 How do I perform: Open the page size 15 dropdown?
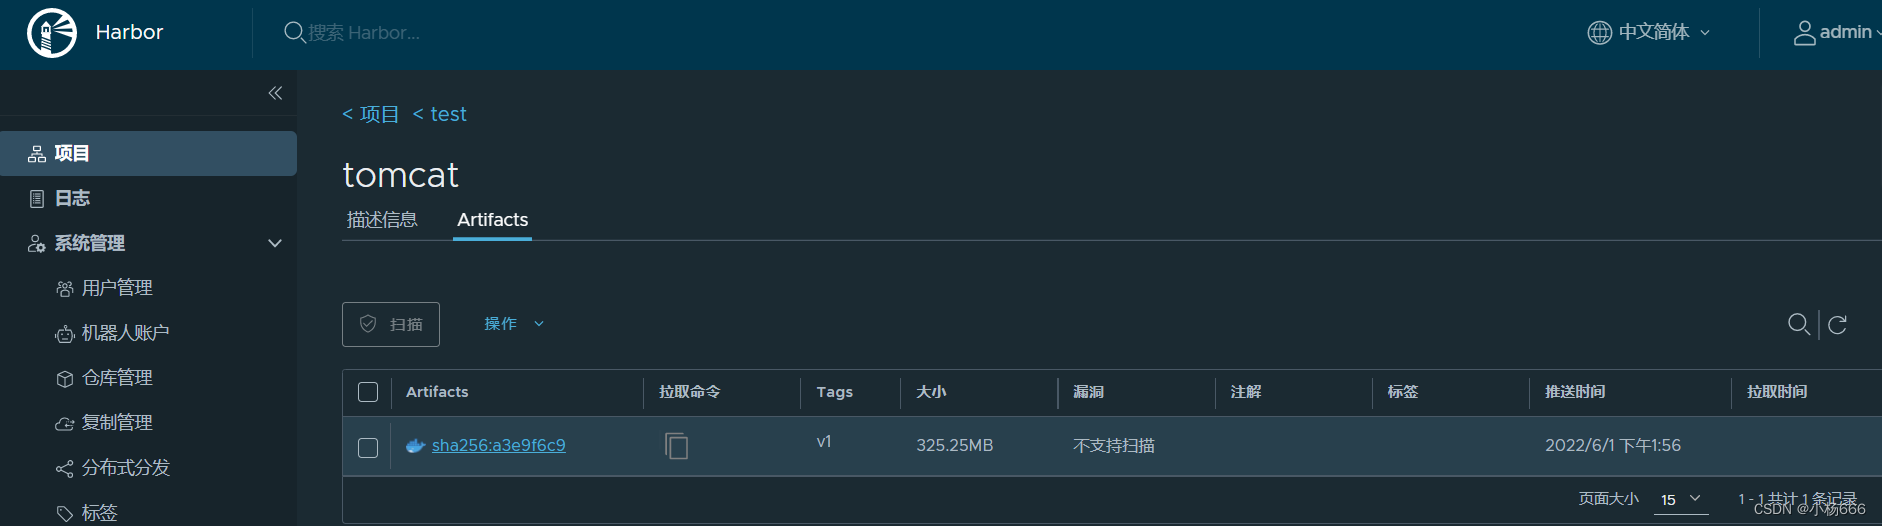(x=1681, y=499)
